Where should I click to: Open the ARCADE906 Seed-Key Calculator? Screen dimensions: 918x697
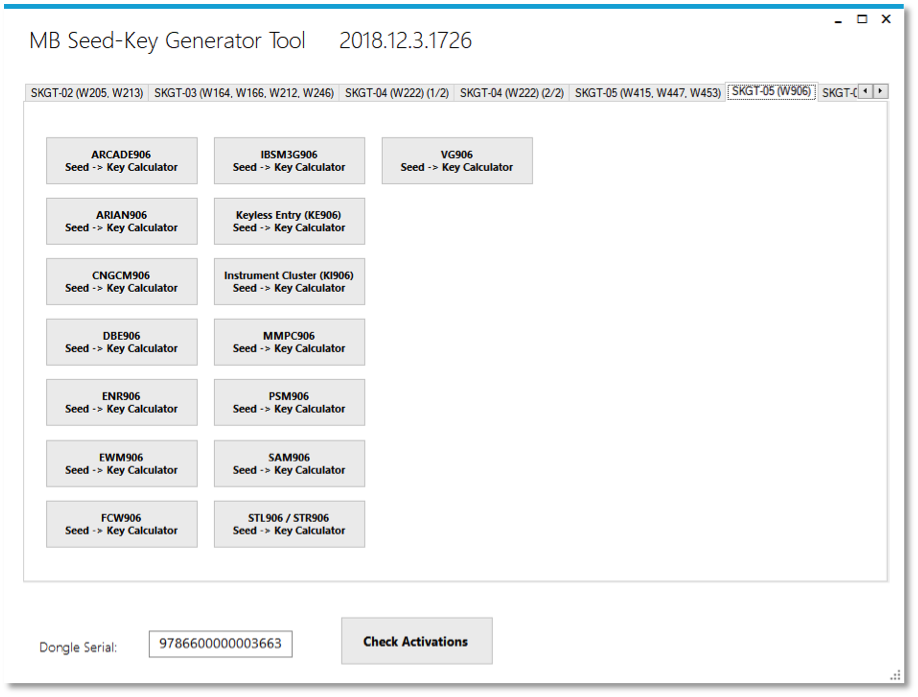tap(122, 161)
